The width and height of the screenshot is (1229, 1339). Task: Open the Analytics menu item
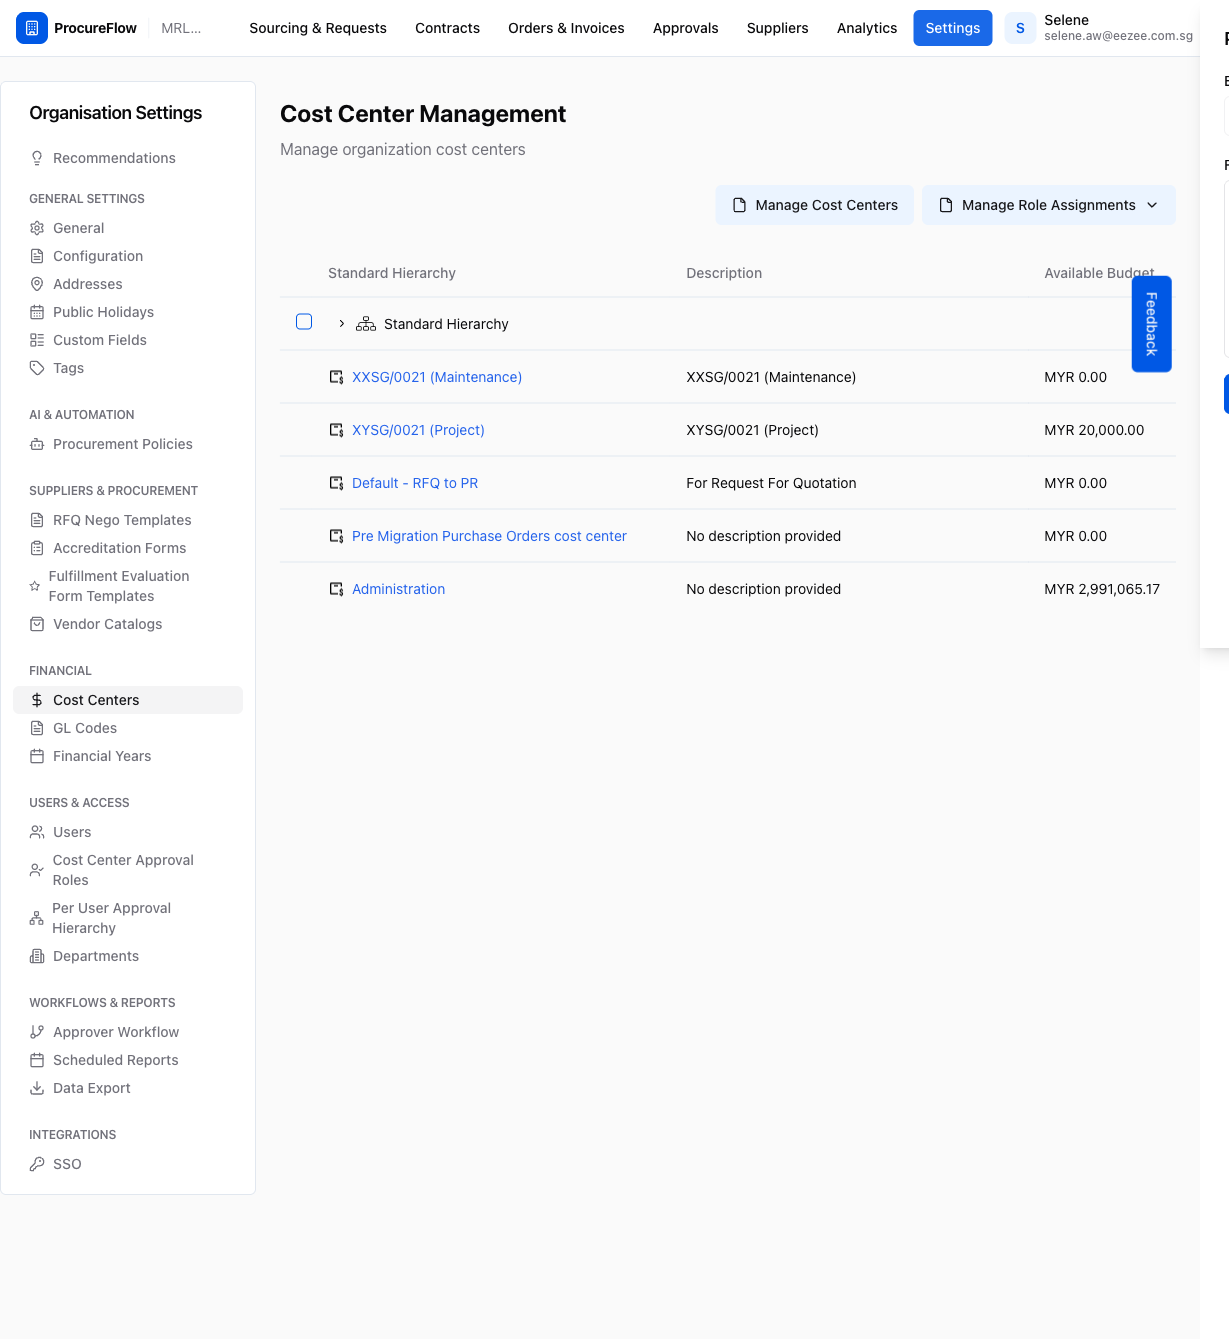[x=867, y=28]
